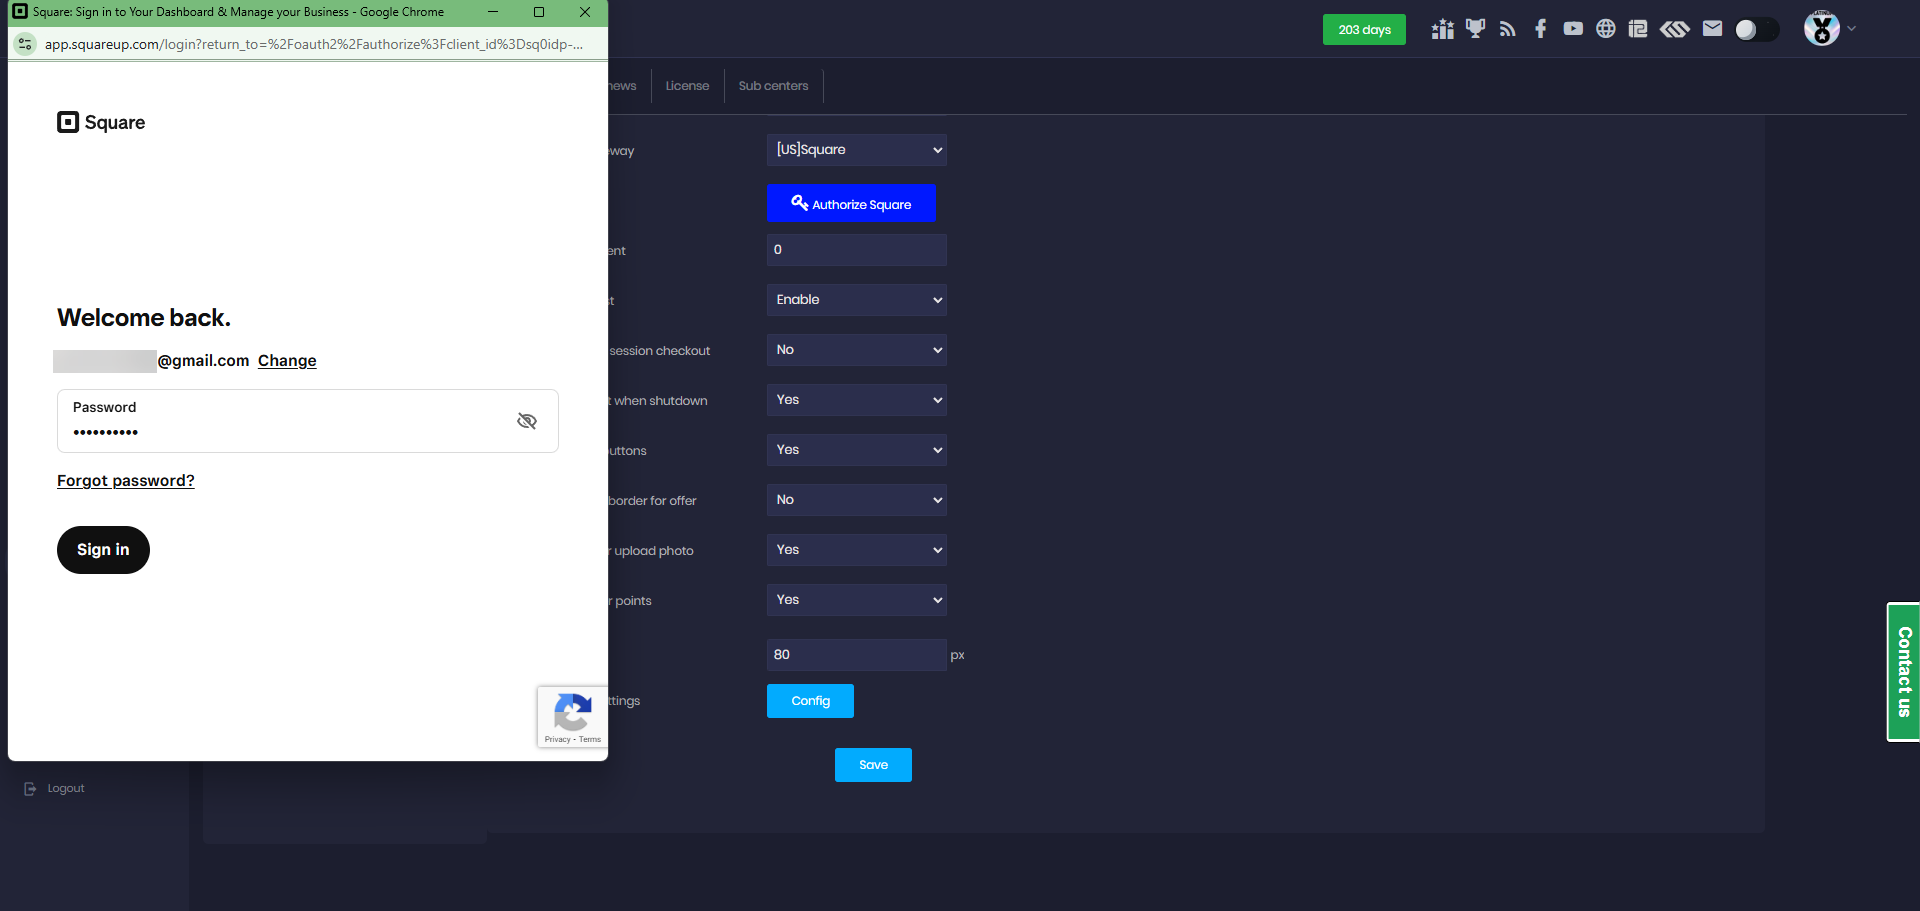The height and width of the screenshot is (911, 1920).
Task: Click the trophy icon in header
Action: [x=1475, y=29]
